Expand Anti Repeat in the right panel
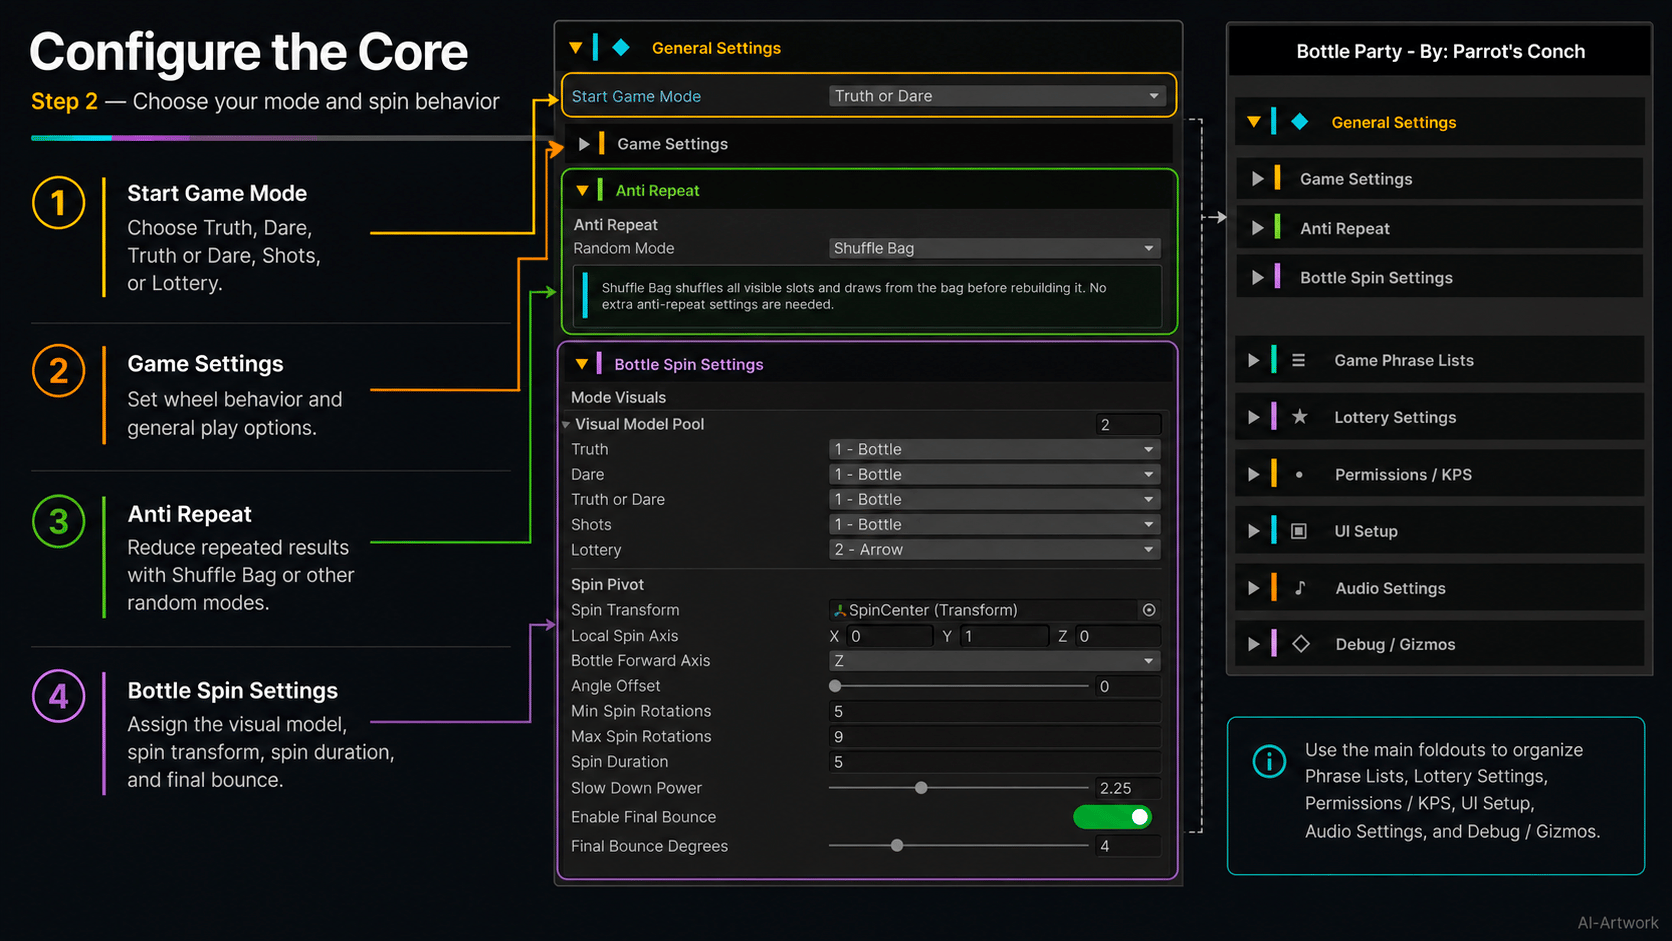 click(1258, 228)
